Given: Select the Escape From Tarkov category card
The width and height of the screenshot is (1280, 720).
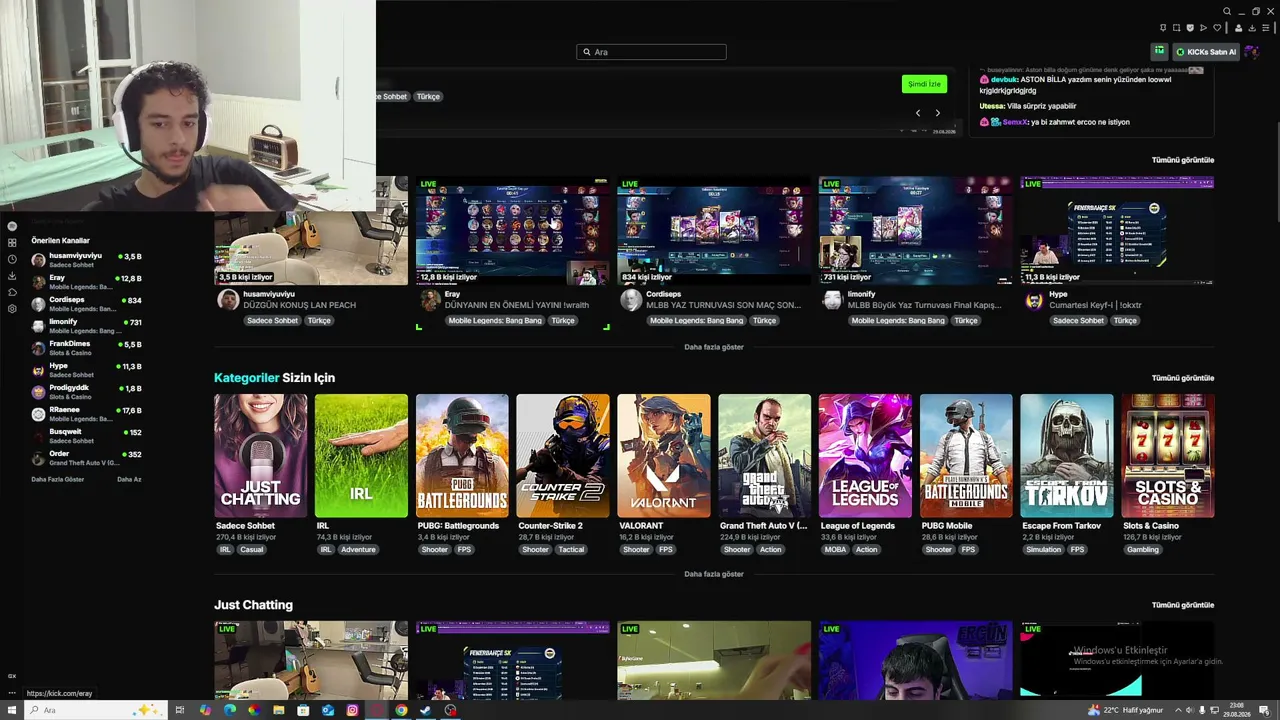Looking at the screenshot, I should click(1067, 456).
